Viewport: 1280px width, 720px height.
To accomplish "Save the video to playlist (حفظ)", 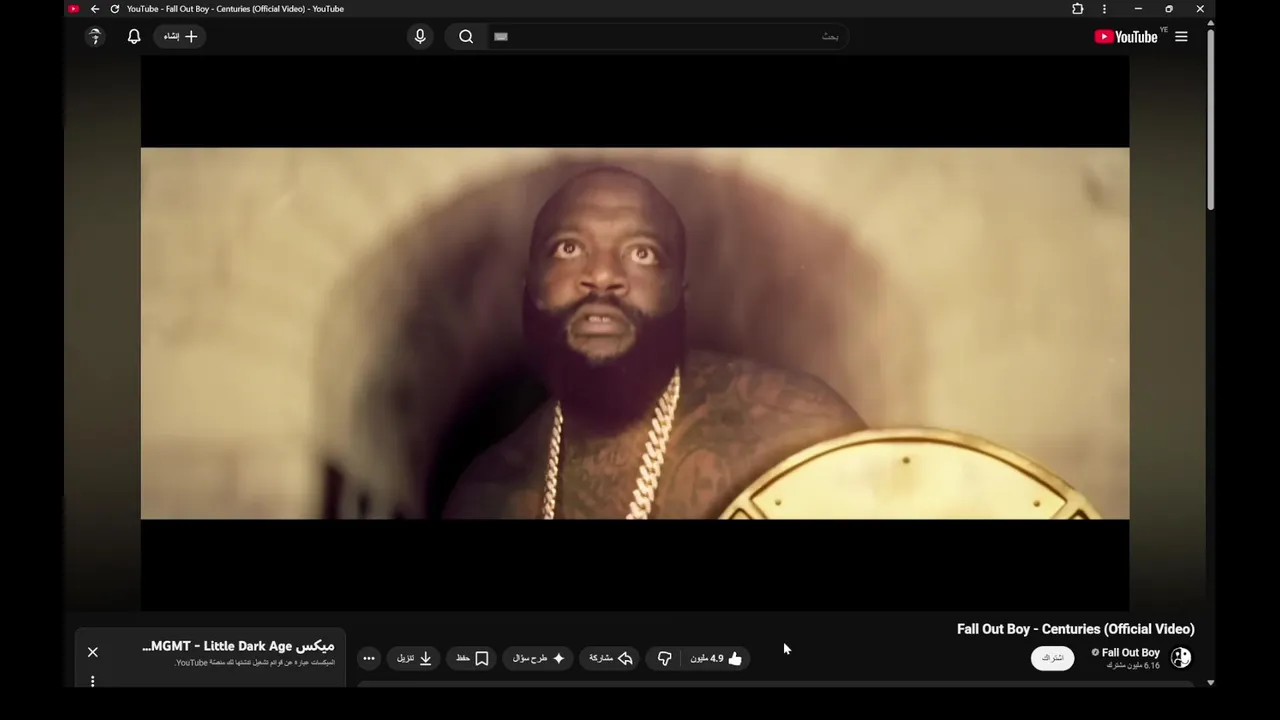I will click(x=471, y=658).
